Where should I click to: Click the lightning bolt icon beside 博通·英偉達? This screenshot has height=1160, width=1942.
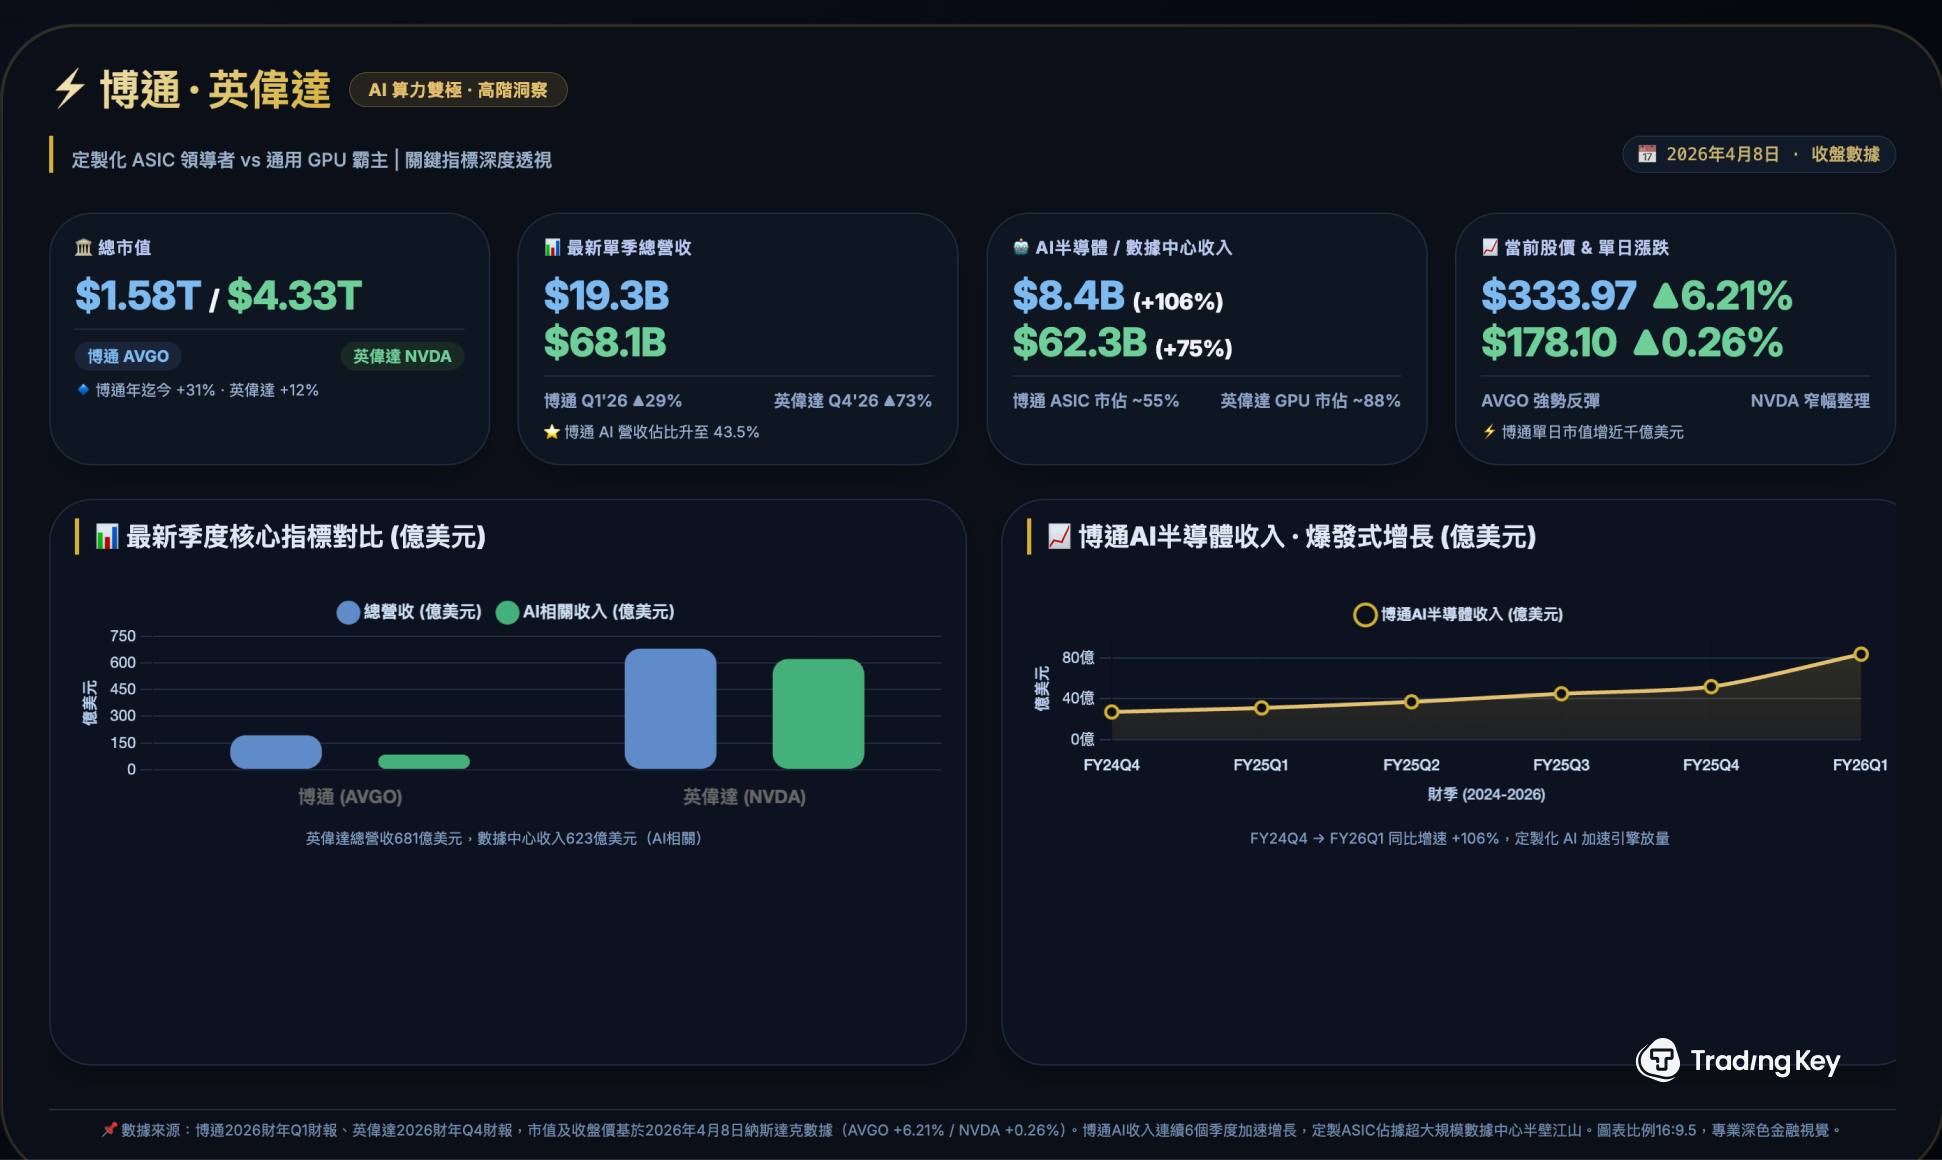(x=69, y=89)
